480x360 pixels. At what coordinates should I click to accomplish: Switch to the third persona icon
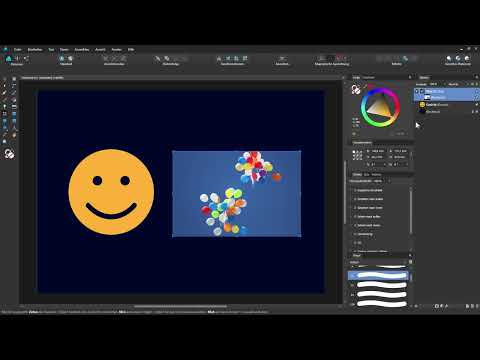tap(26, 58)
